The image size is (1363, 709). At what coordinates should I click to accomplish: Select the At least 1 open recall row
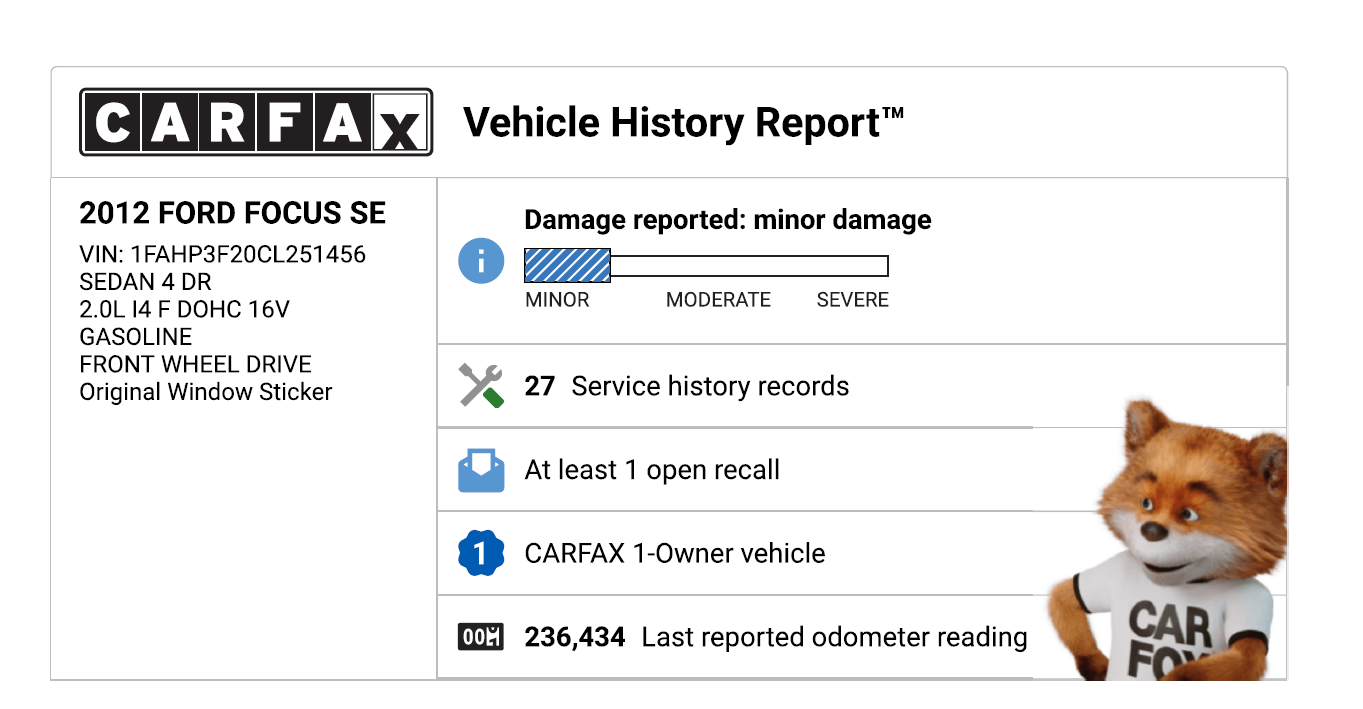point(652,470)
